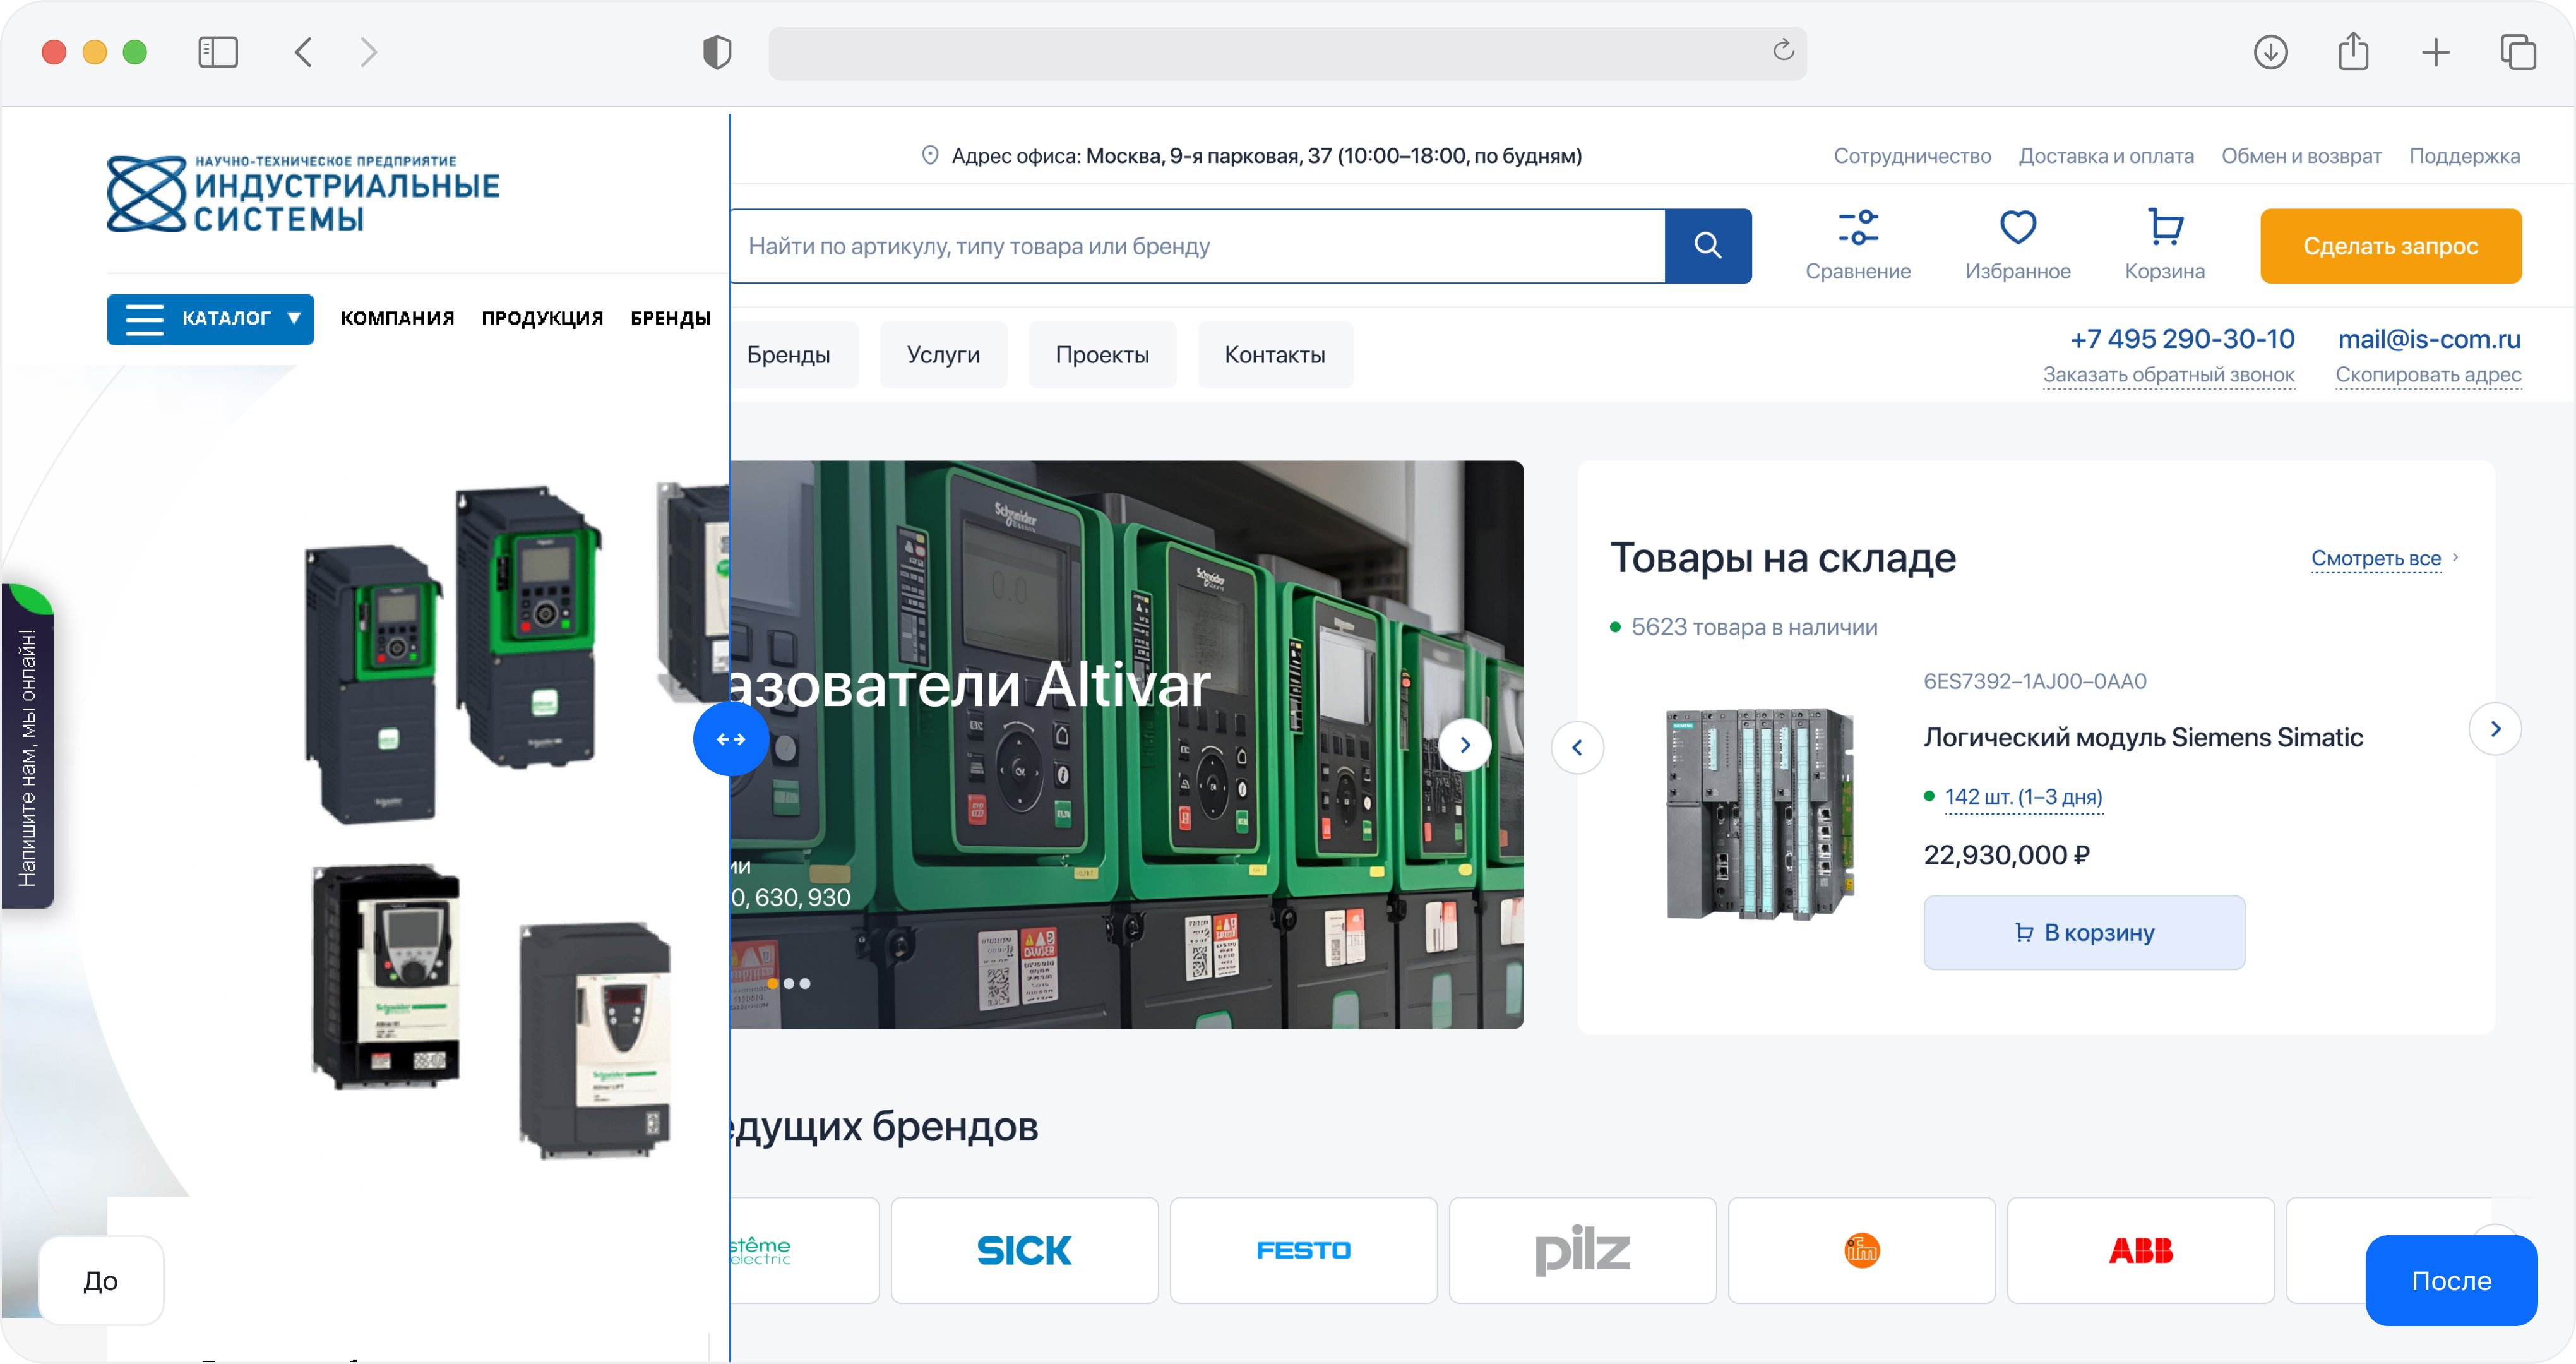2576x1364 pixels.
Task: Grab the before-after slider handle
Action: (x=731, y=739)
